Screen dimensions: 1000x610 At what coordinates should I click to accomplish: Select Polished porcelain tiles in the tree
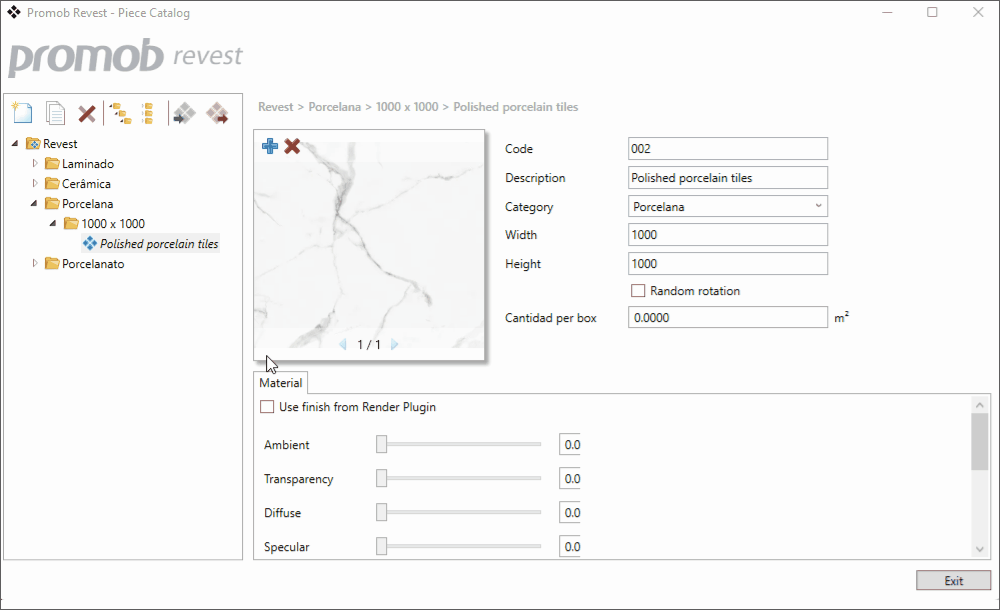[x=159, y=244]
